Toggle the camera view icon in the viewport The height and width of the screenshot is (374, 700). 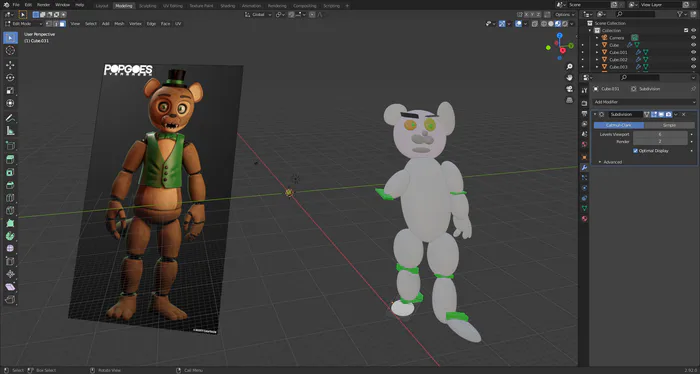[569, 89]
